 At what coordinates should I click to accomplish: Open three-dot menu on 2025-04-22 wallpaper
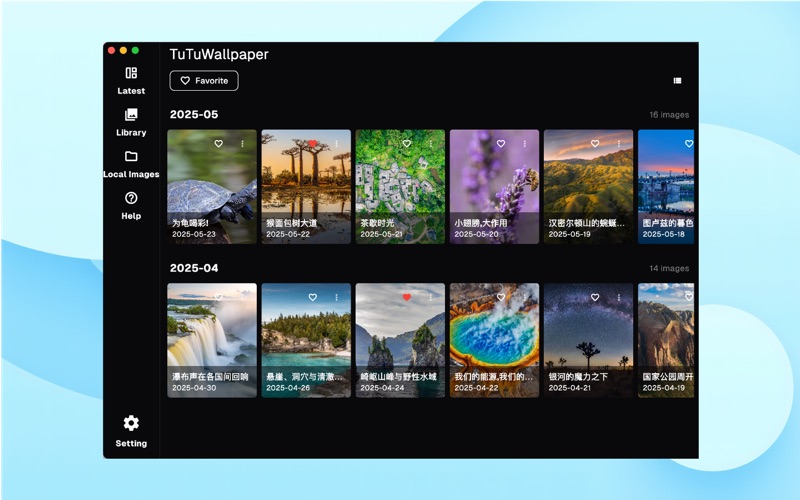[525, 297]
